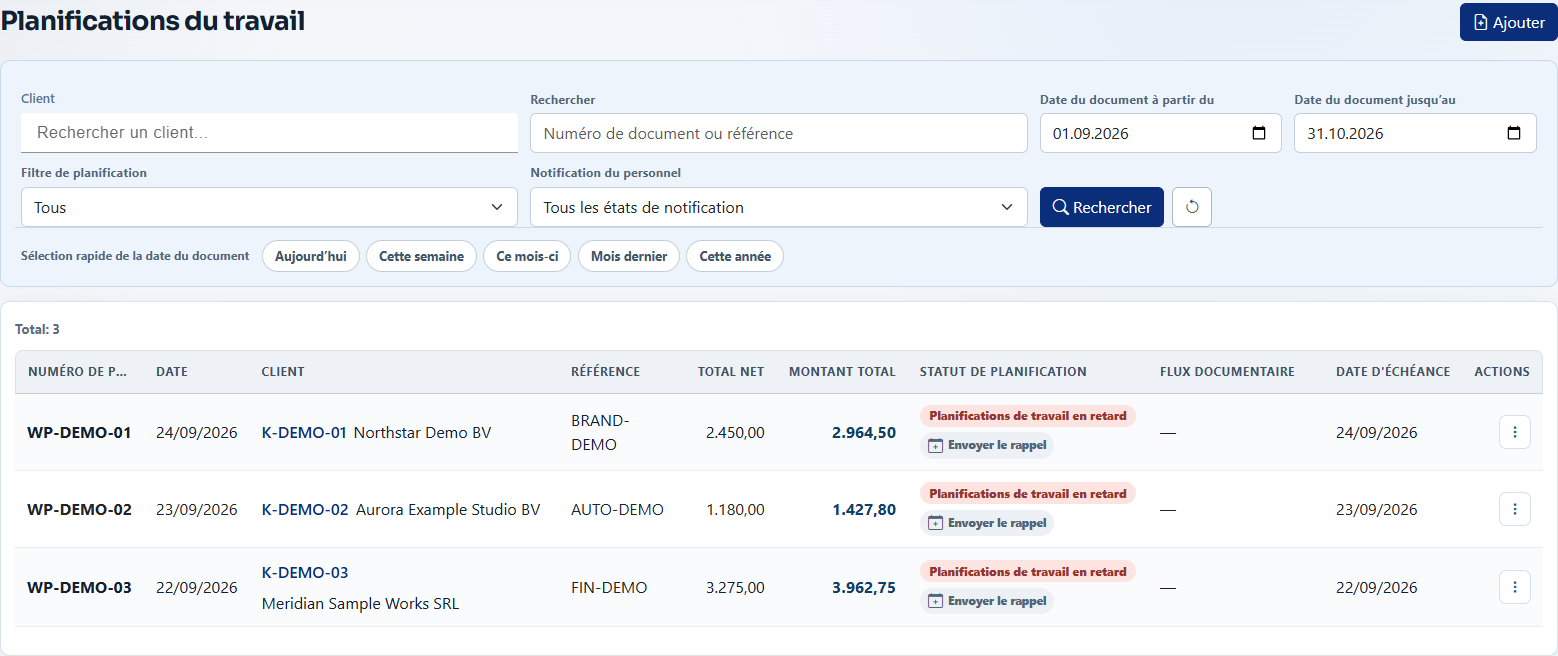This screenshot has width=1558, height=656.
Task: Focus the document number or reference field
Action: point(779,133)
